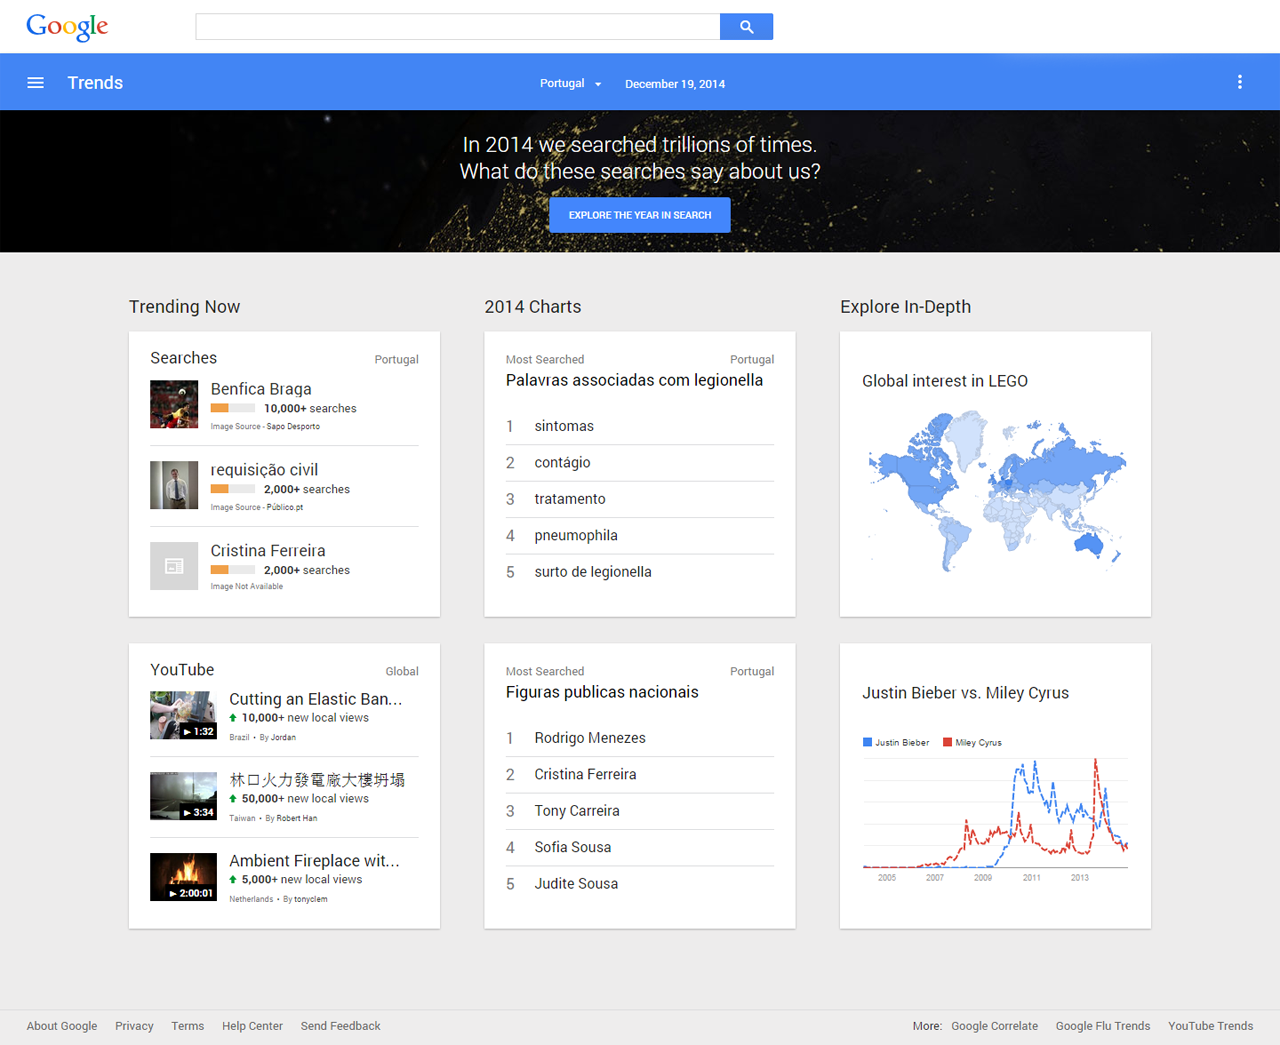
Task: Click the Send Feedback footer link
Action: click(x=340, y=1026)
